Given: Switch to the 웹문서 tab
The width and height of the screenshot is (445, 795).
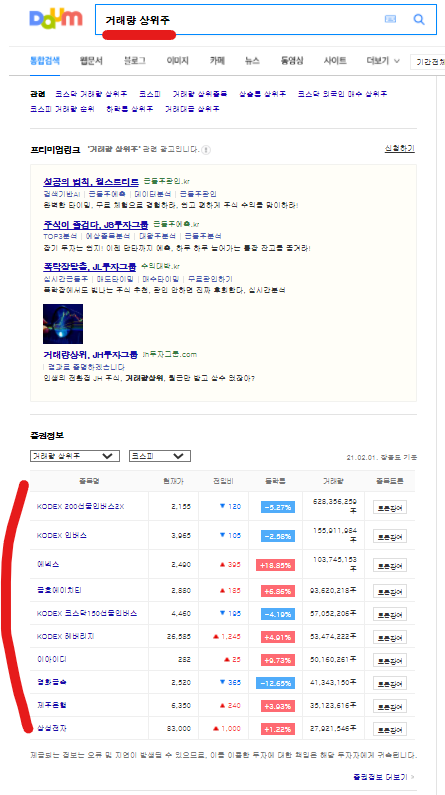Looking at the screenshot, I should pos(91,61).
